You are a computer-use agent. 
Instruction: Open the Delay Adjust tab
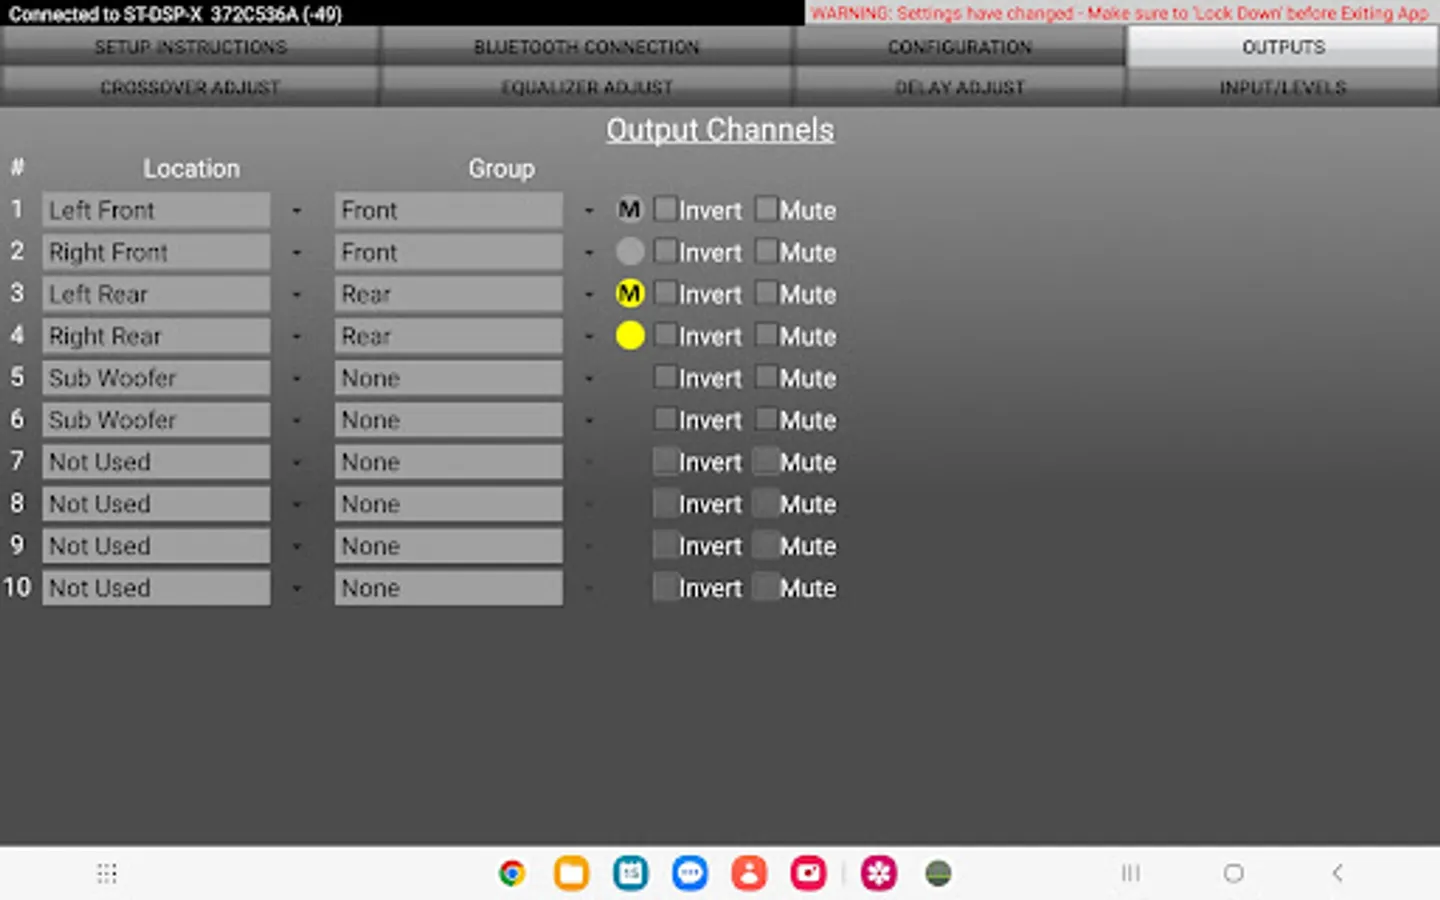click(x=960, y=87)
